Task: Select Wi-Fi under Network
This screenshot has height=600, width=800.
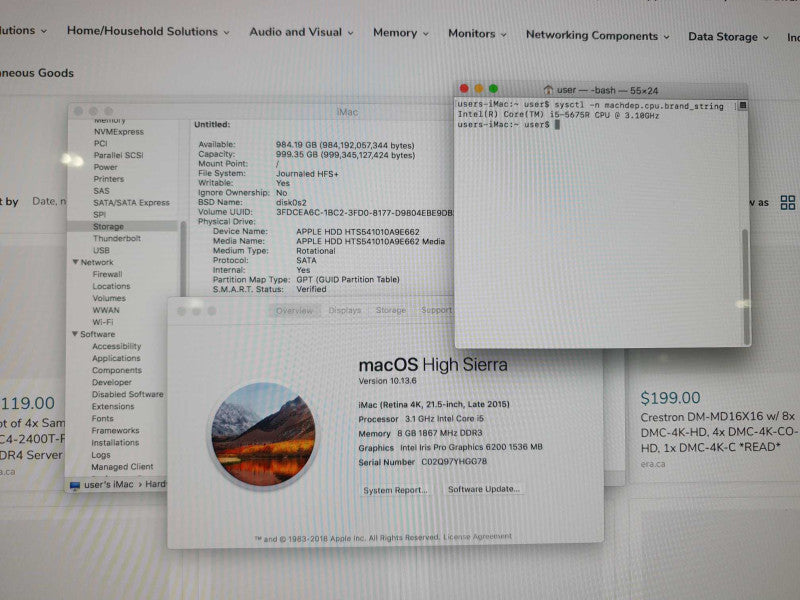Action: click(x=103, y=322)
